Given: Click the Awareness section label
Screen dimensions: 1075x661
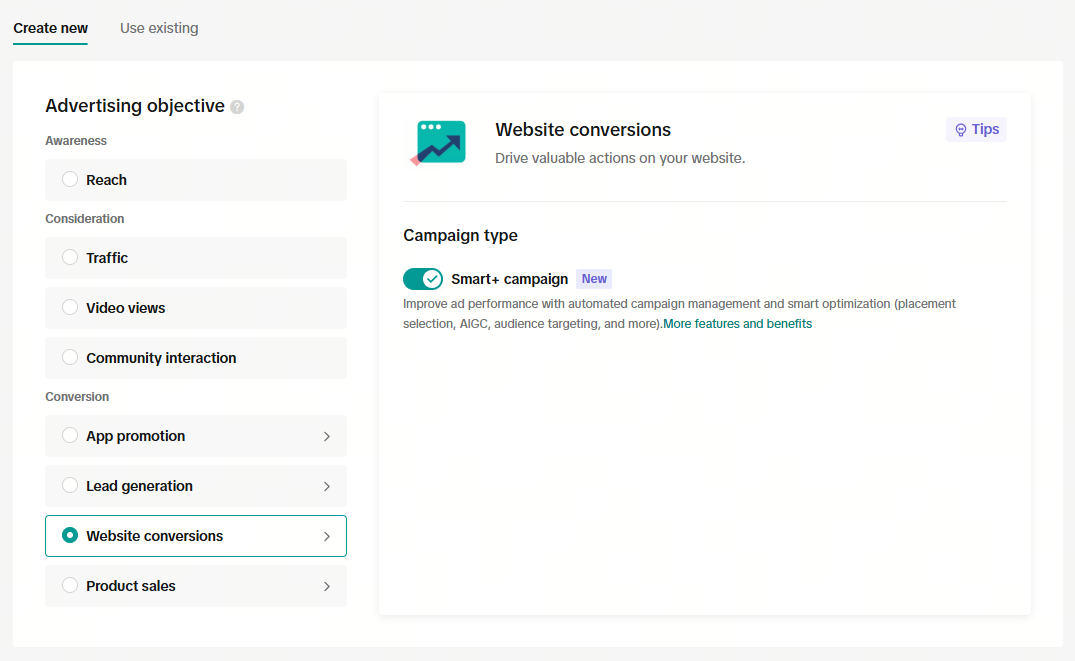Looking at the screenshot, I should click(76, 141).
